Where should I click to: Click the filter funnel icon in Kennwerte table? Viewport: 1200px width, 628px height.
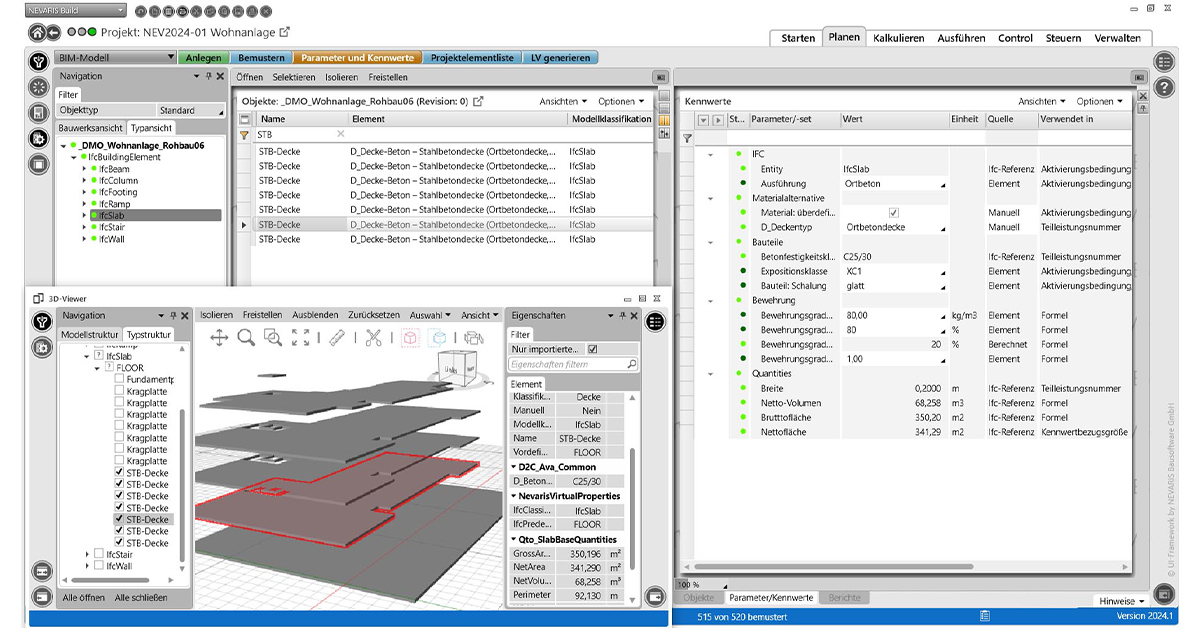[x=688, y=139]
